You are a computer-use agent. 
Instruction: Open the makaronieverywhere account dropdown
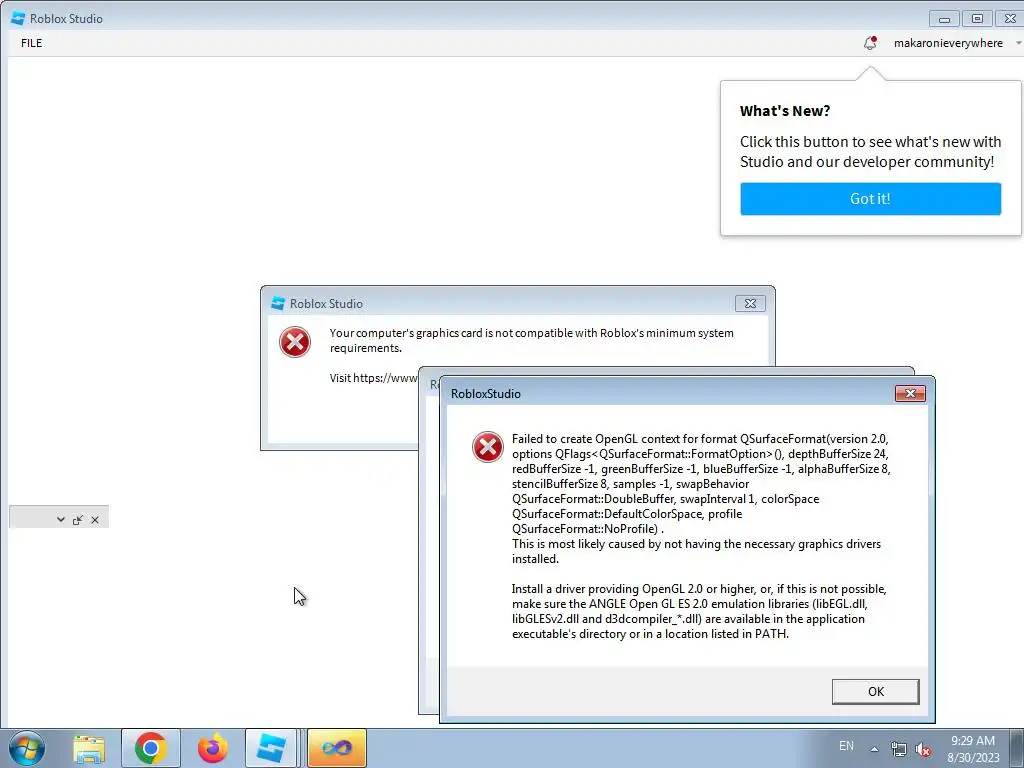(x=956, y=43)
